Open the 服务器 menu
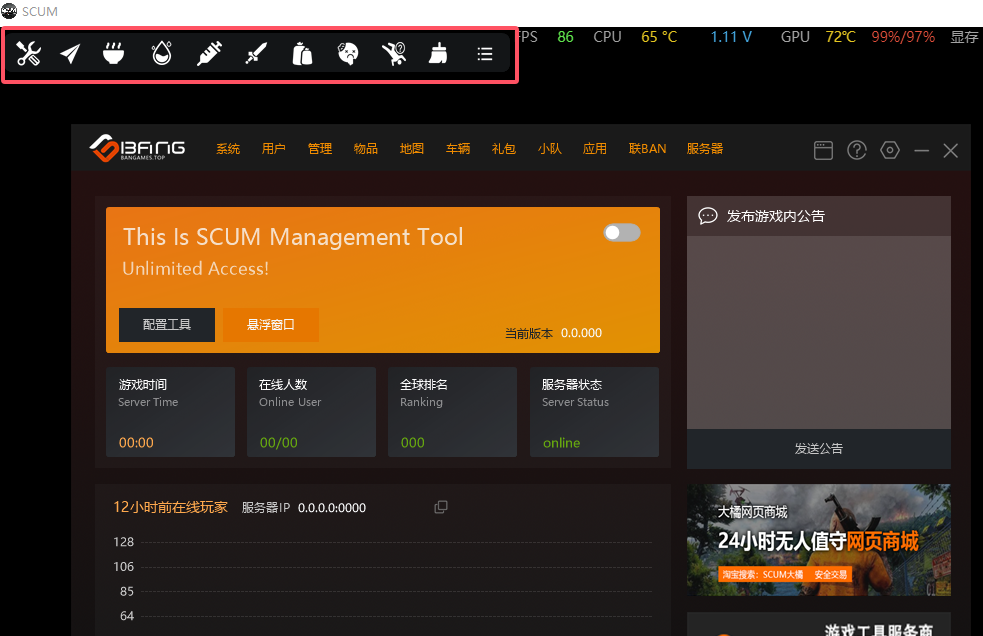Viewport: 983px width, 636px height. (x=705, y=149)
